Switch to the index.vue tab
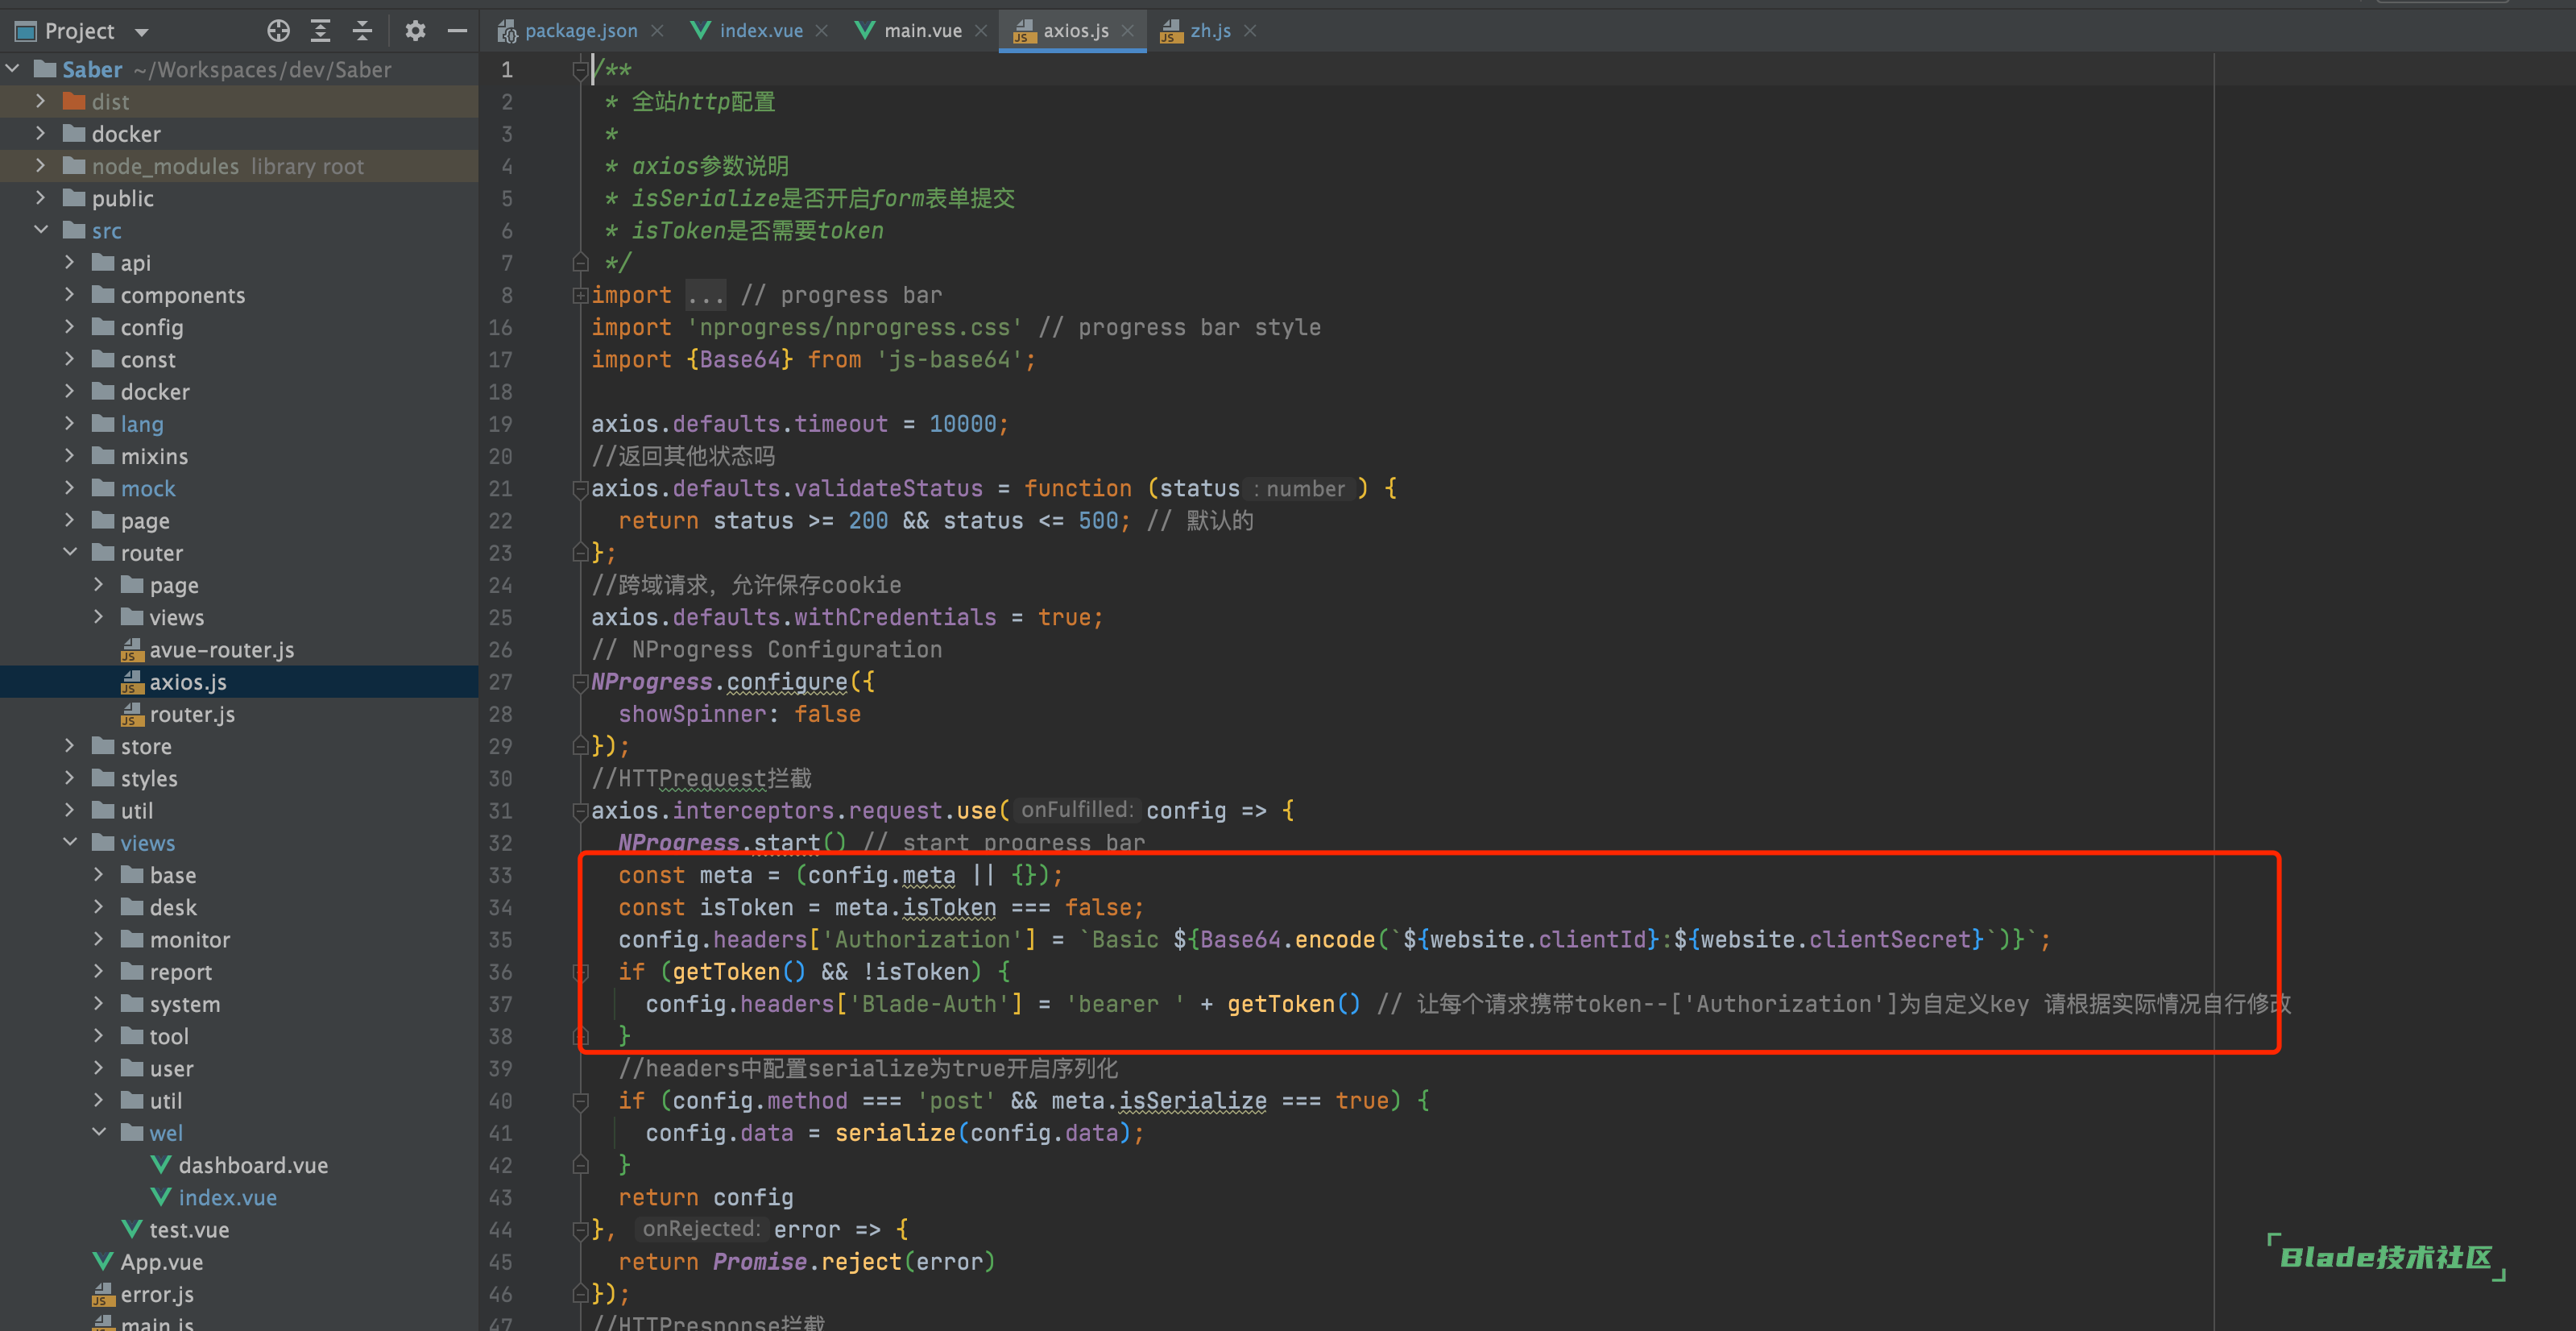Viewport: 2576px width, 1331px height. [761, 31]
